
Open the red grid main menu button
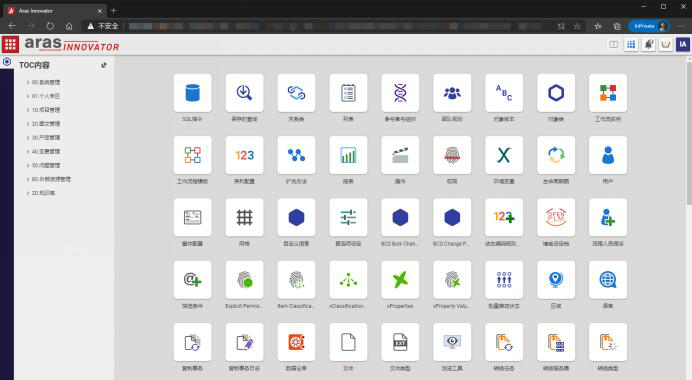(x=10, y=44)
